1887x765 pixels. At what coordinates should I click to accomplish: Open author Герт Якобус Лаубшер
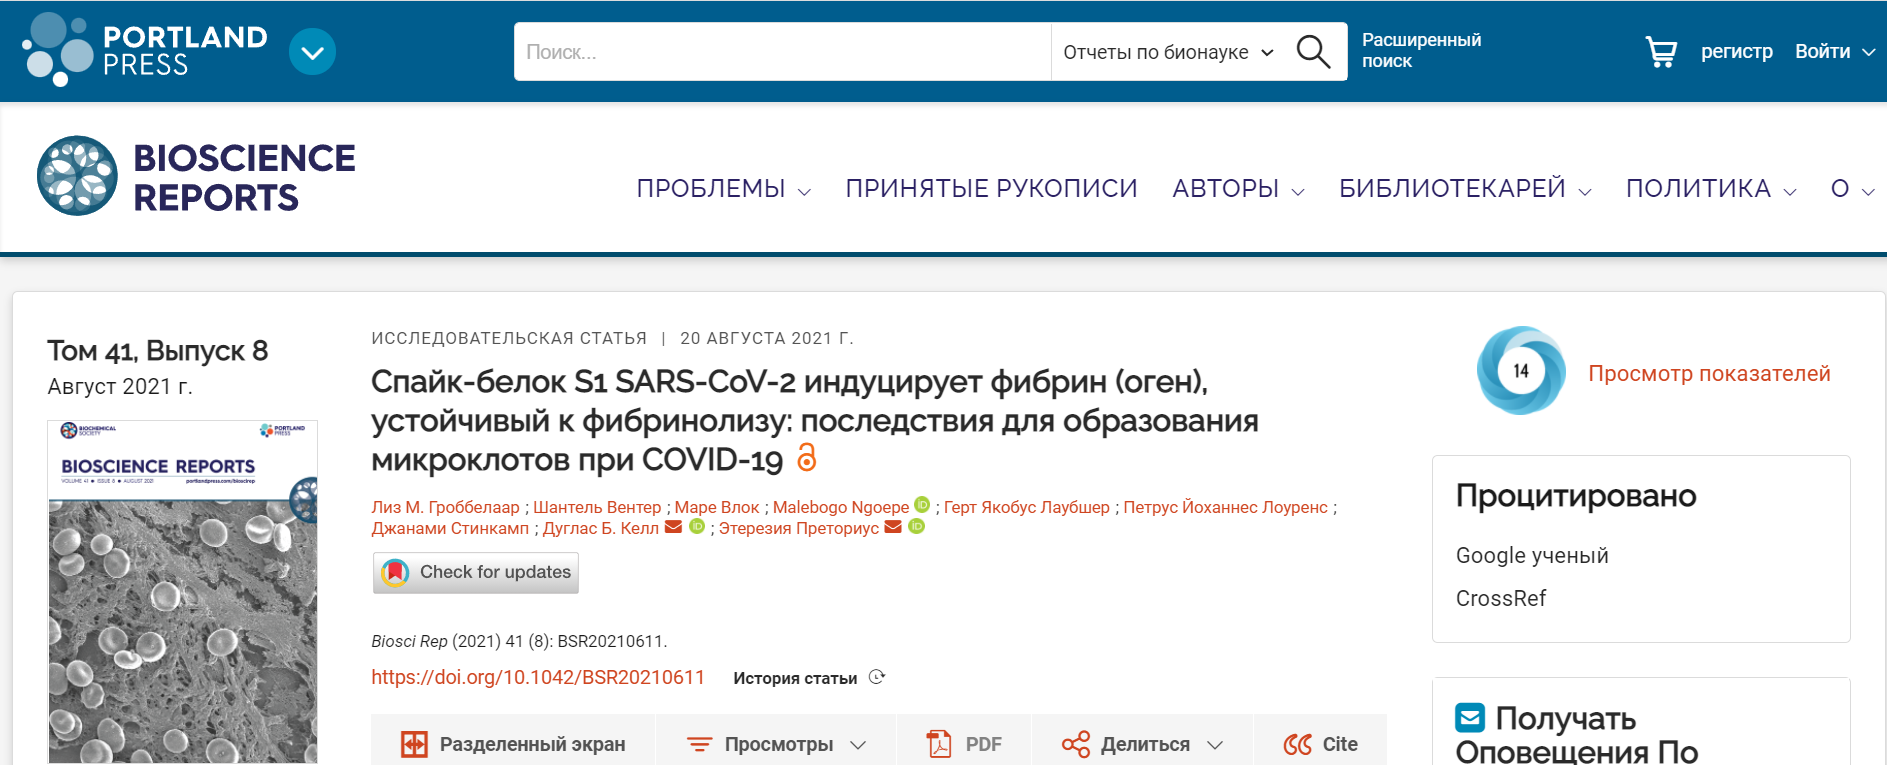coord(1027,507)
